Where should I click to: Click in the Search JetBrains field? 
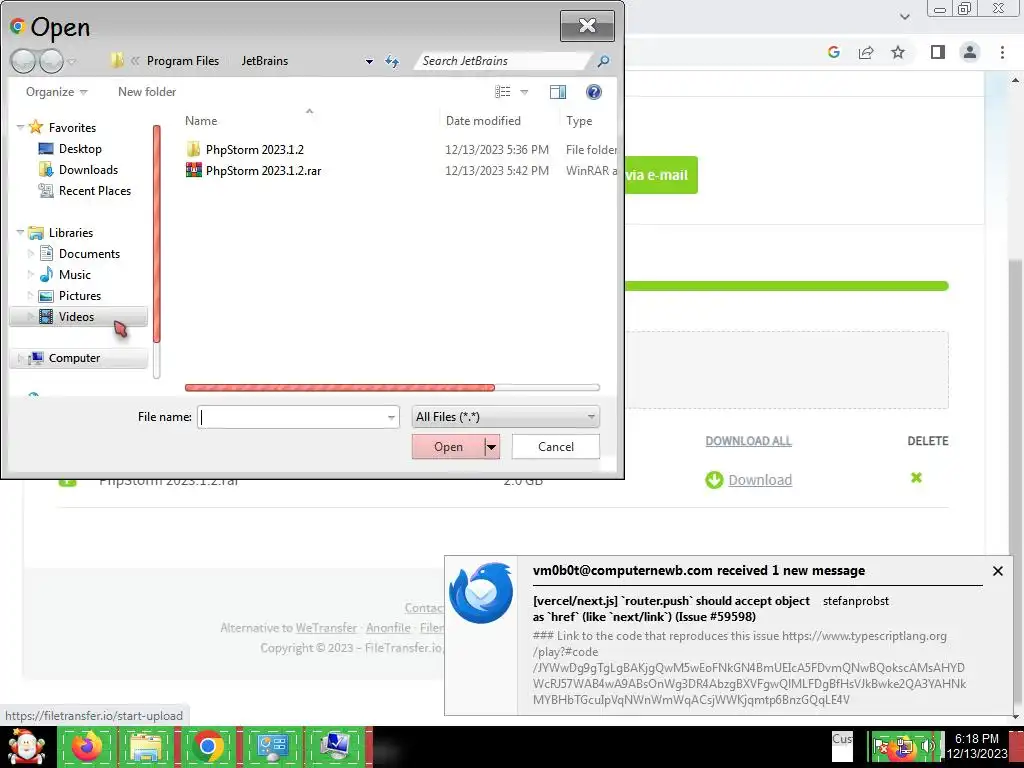point(504,61)
